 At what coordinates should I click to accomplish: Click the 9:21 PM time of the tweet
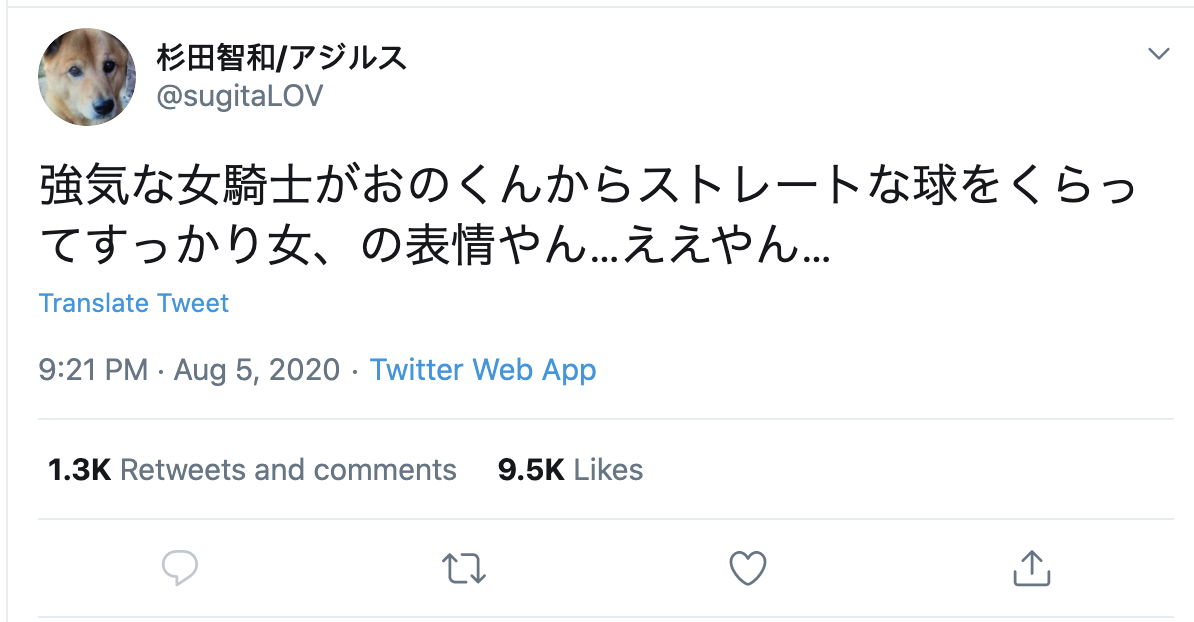pyautogui.click(x=93, y=370)
